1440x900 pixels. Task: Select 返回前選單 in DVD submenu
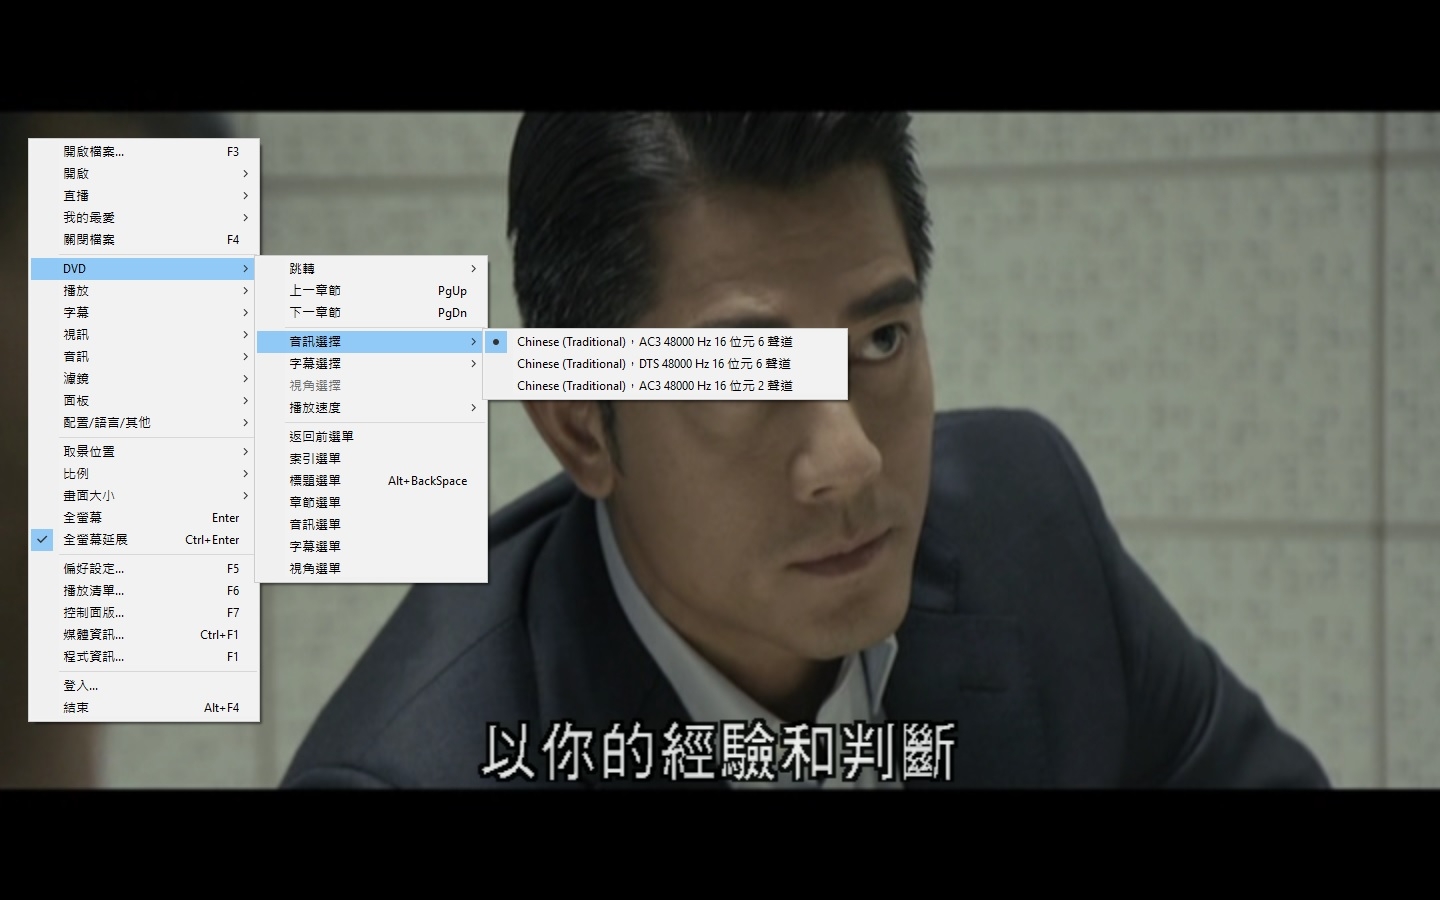pyautogui.click(x=371, y=437)
